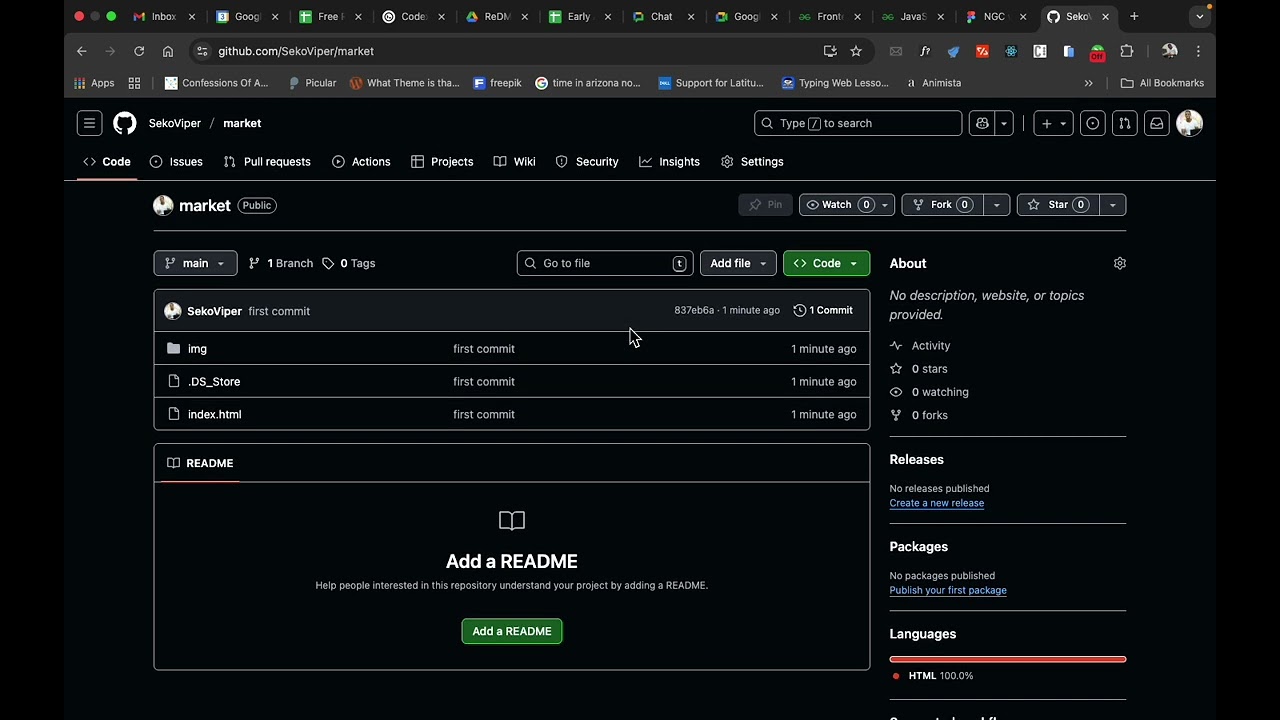The image size is (1280, 720).
Task: Open the notifications inbox icon
Action: (x=1157, y=123)
